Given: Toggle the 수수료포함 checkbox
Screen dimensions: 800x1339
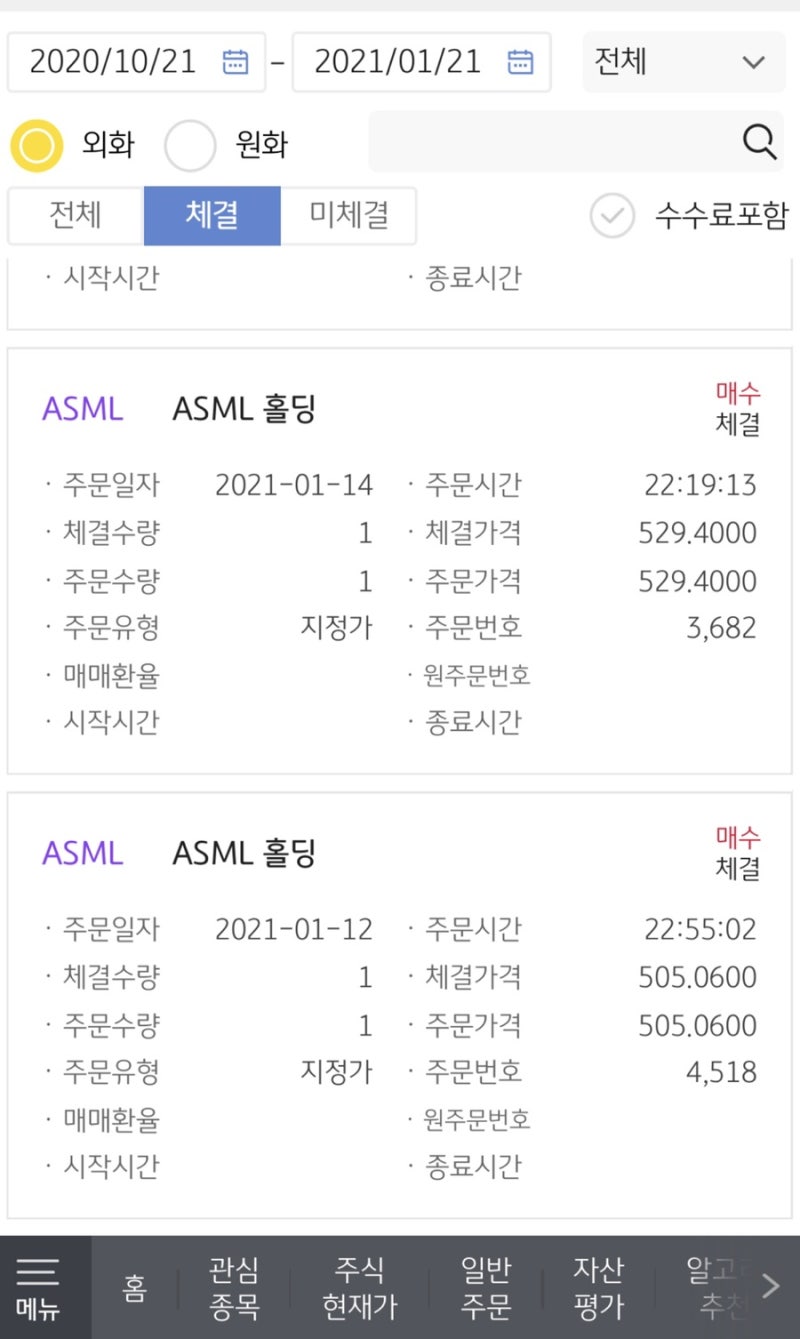Looking at the screenshot, I should click(612, 215).
